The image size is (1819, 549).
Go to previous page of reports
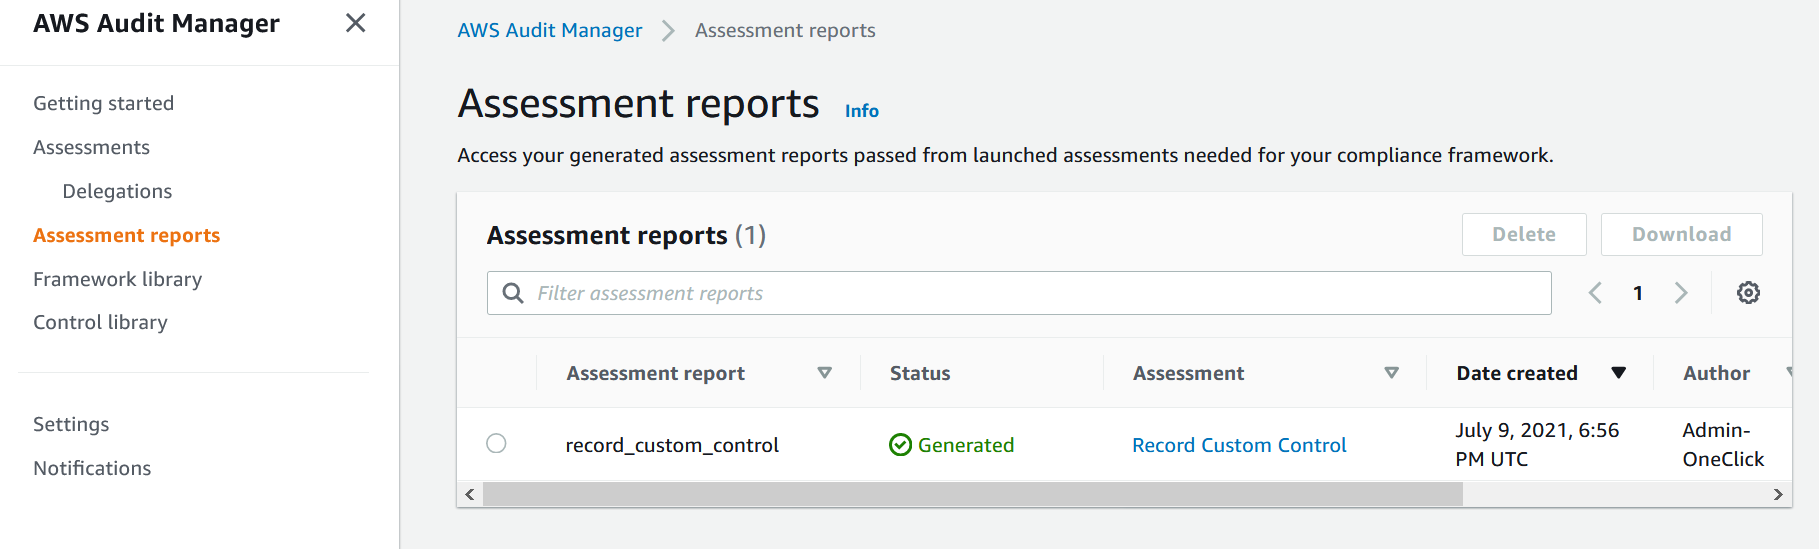pos(1595,293)
